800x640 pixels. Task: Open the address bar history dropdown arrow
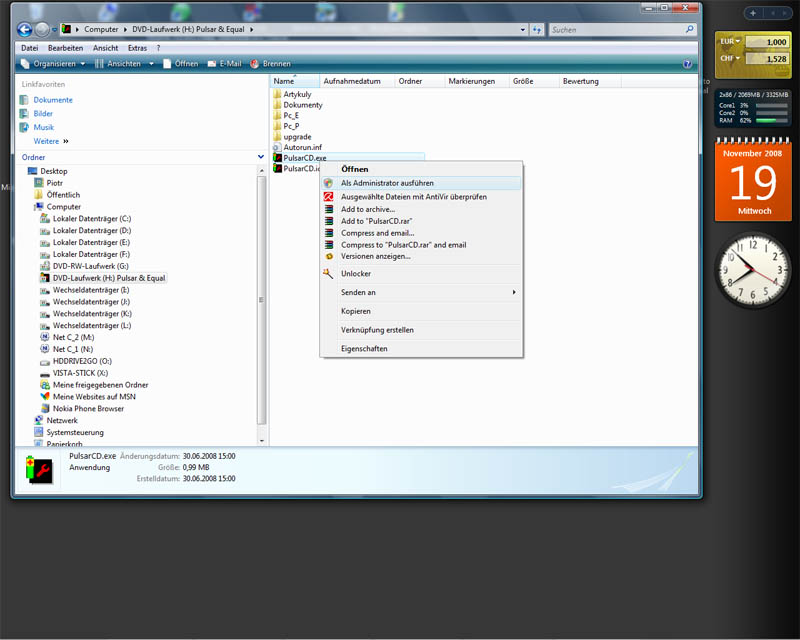click(x=522, y=30)
